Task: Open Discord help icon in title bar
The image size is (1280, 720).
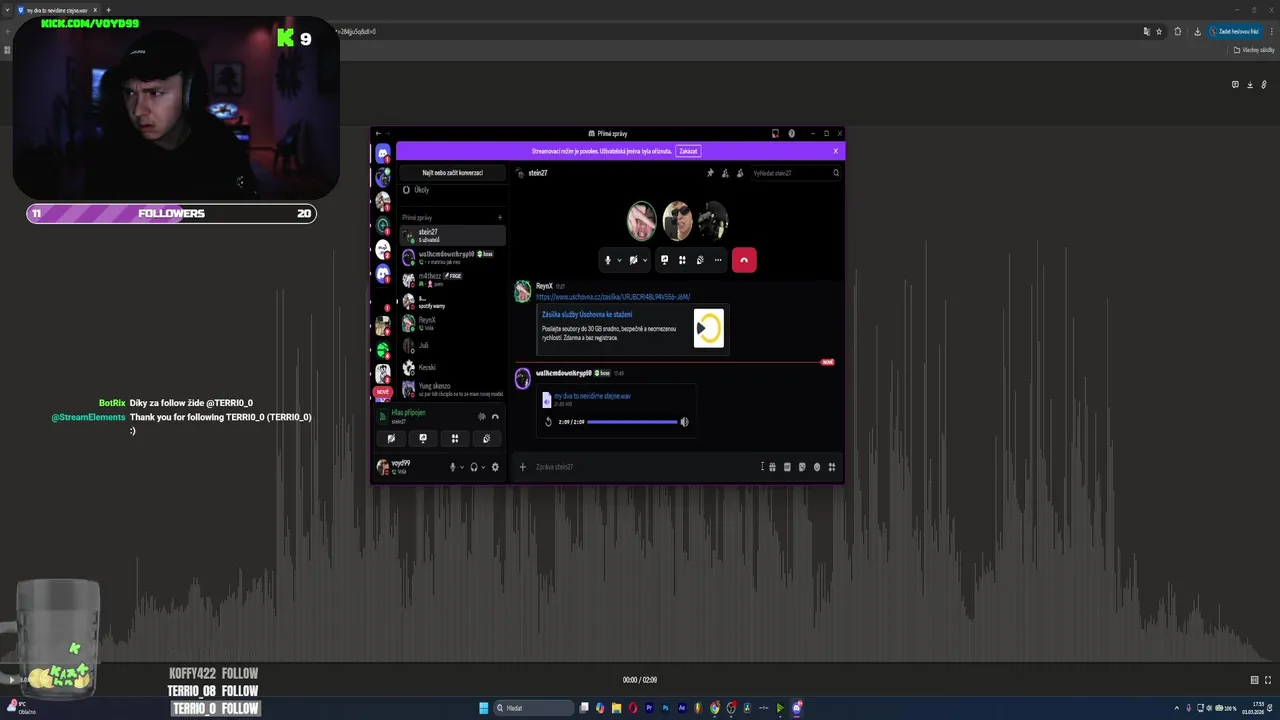Action: (x=791, y=133)
